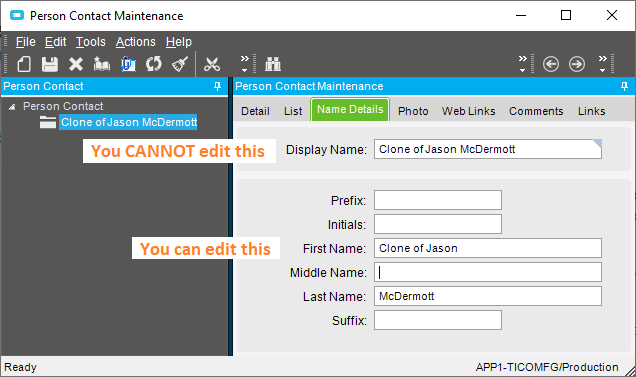Go to next record with right arrow
Image resolution: width=636 pixels, height=377 pixels.
tap(577, 64)
